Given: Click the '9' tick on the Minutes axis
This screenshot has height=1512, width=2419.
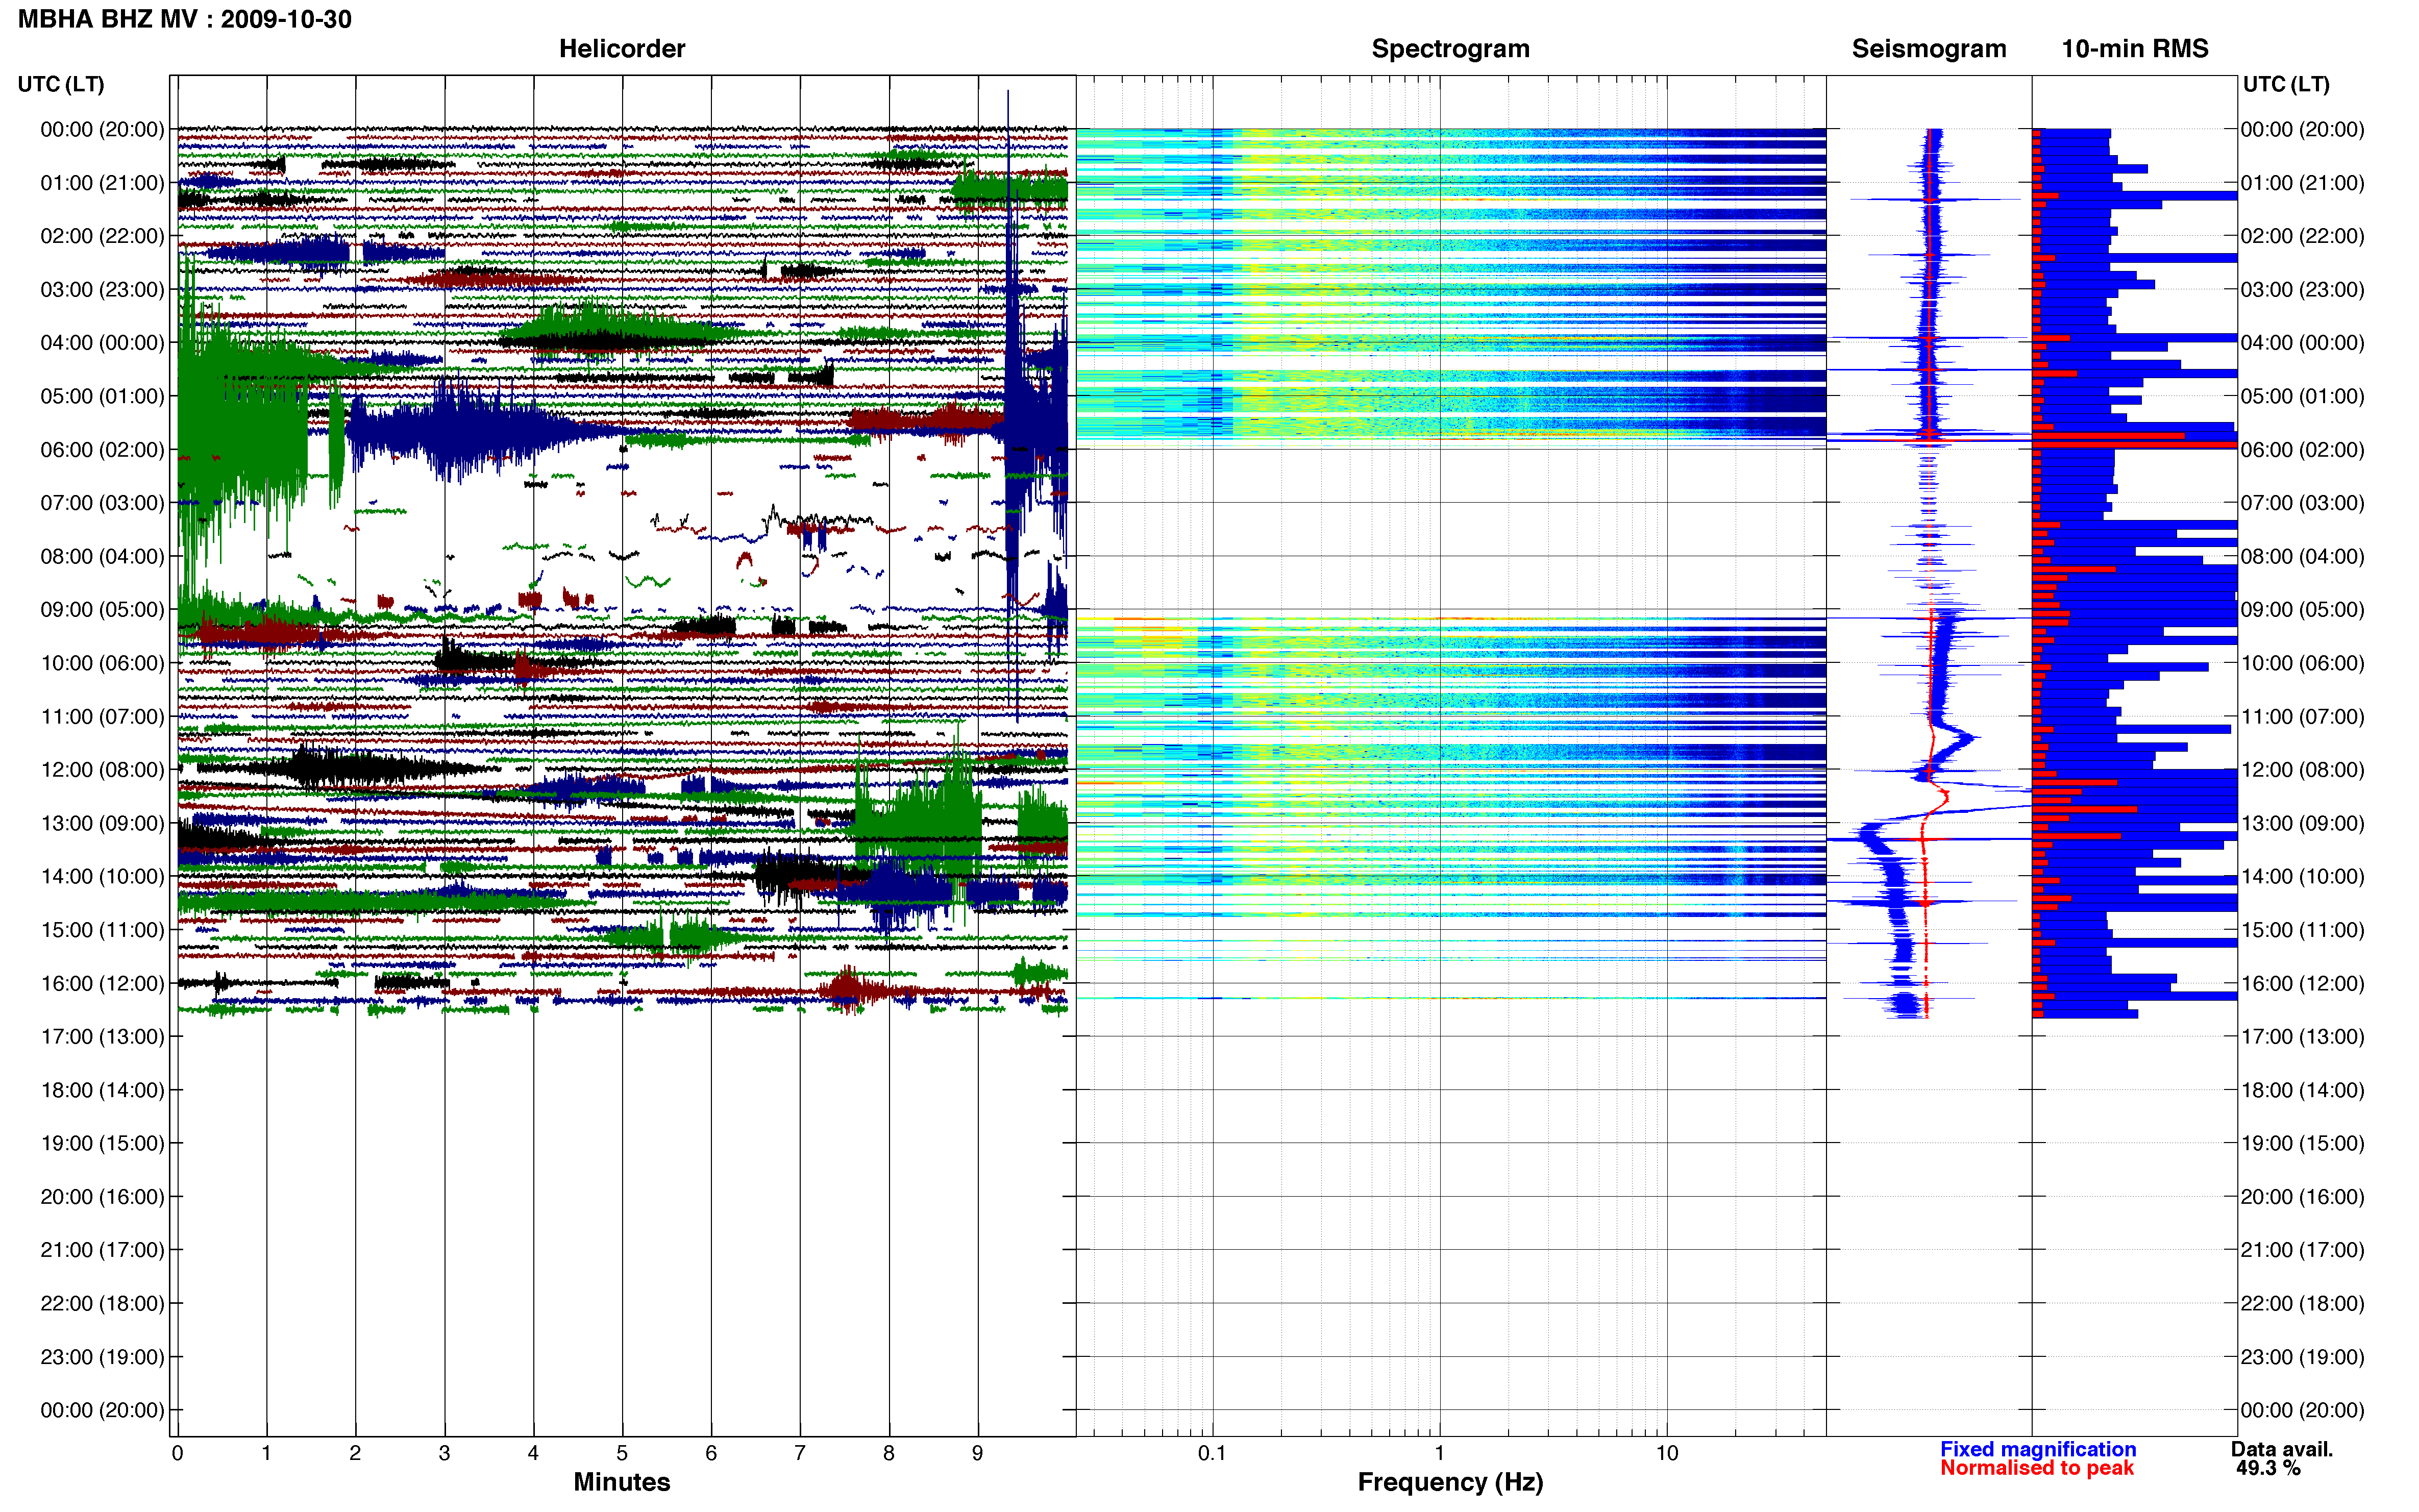Looking at the screenshot, I should click(x=978, y=1453).
